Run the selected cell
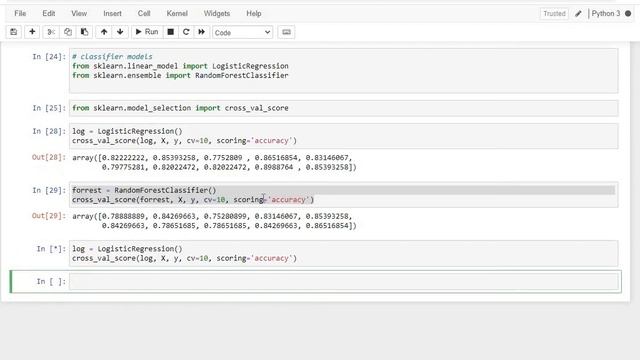The image size is (640, 360). click(147, 32)
